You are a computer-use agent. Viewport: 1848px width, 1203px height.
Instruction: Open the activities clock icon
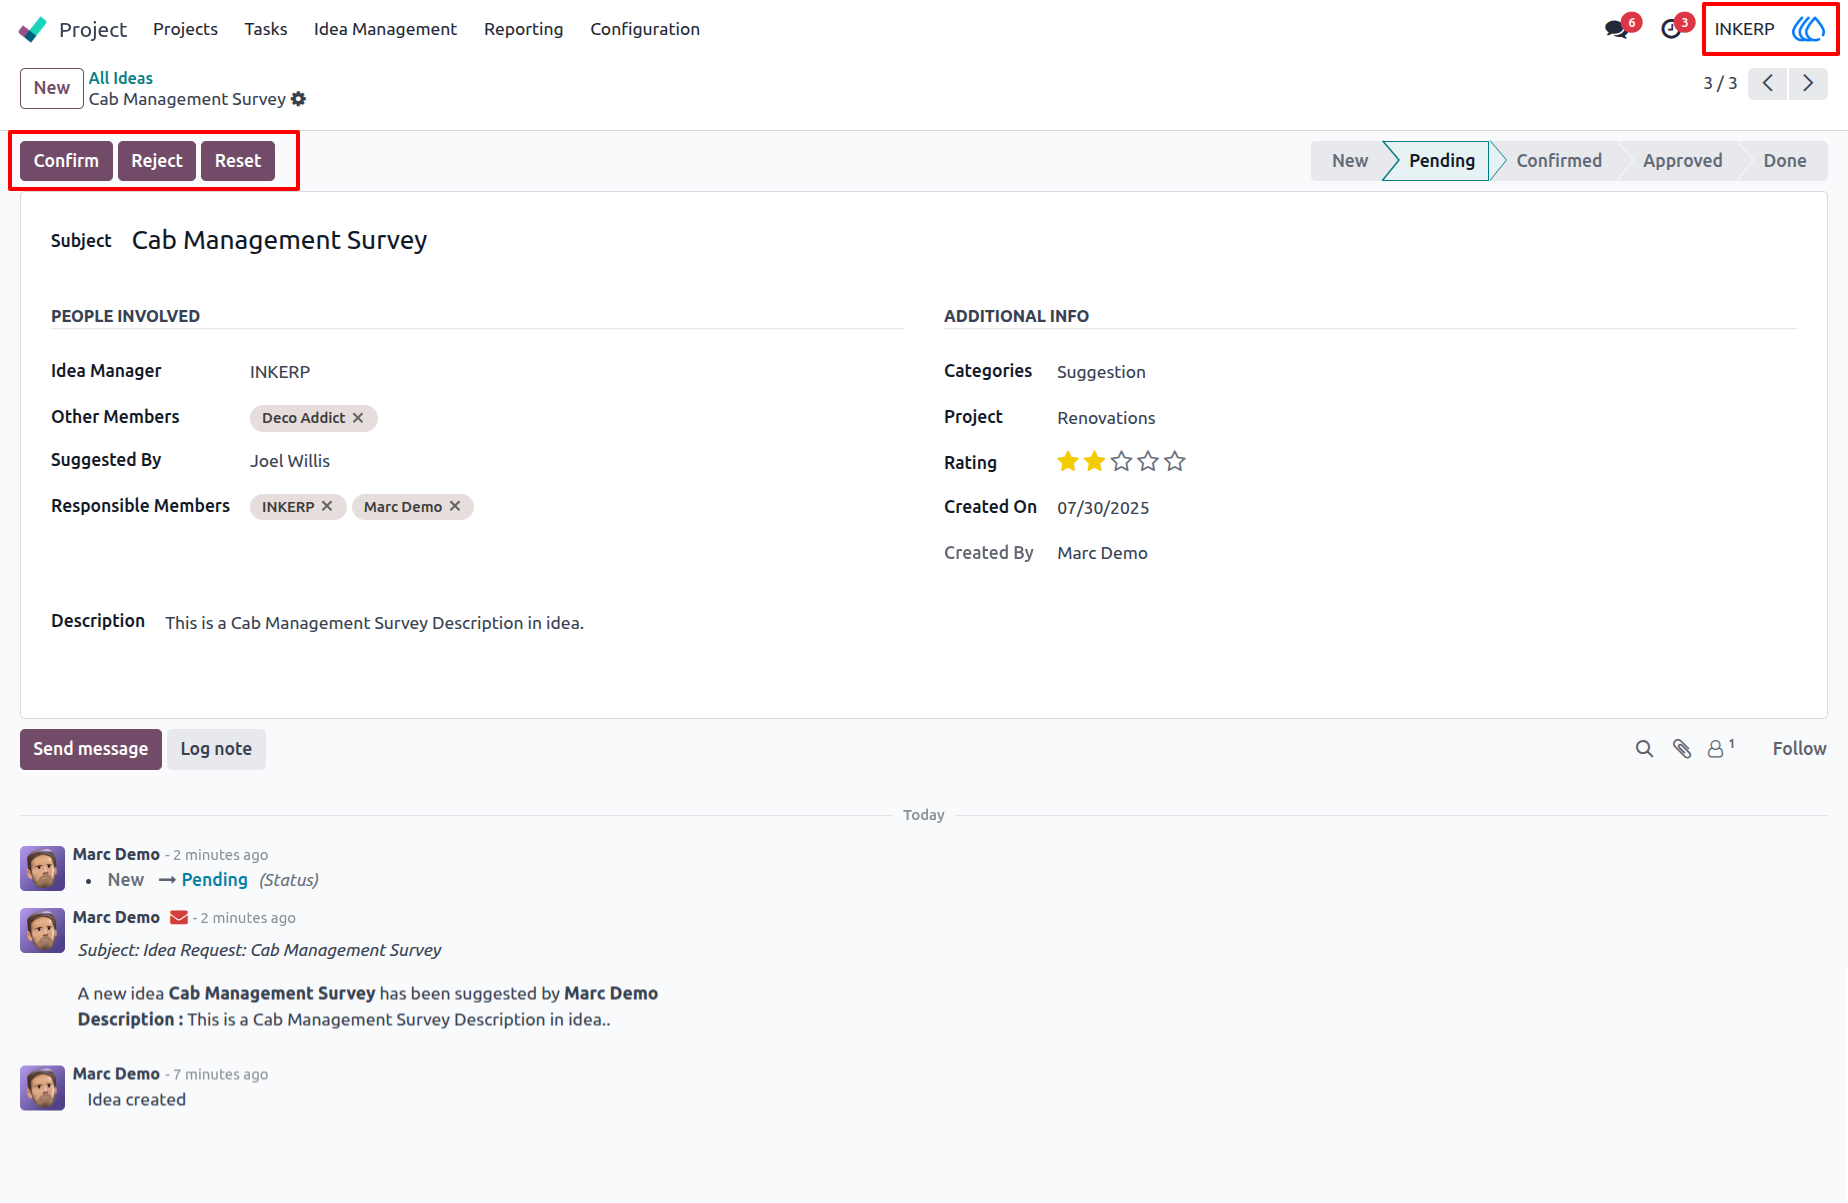1671,29
